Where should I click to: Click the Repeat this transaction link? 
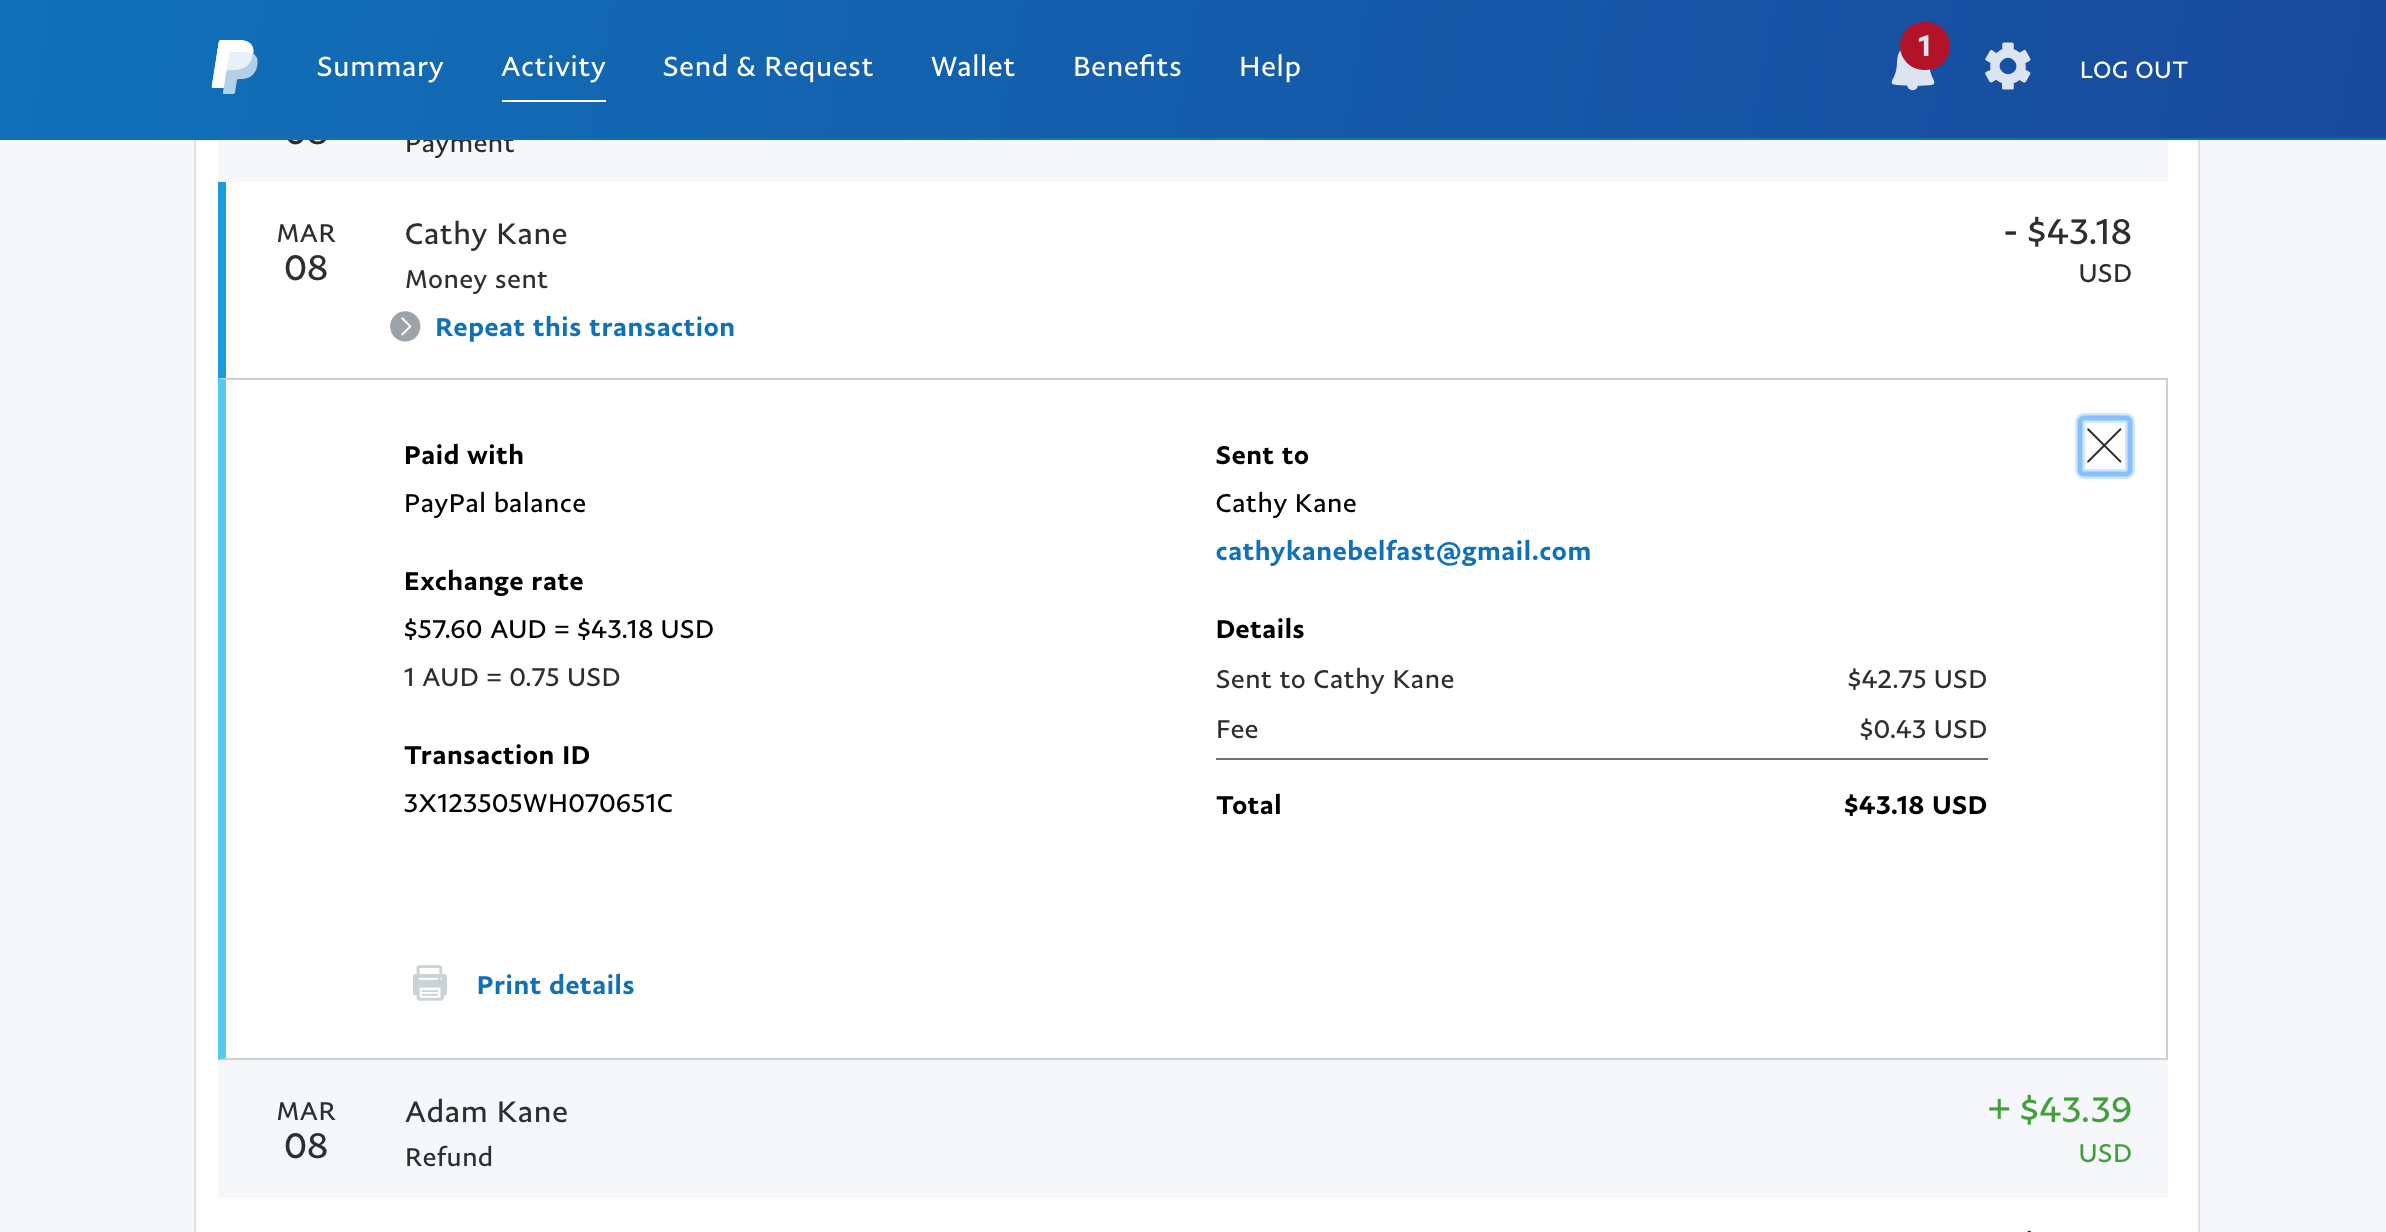click(585, 327)
